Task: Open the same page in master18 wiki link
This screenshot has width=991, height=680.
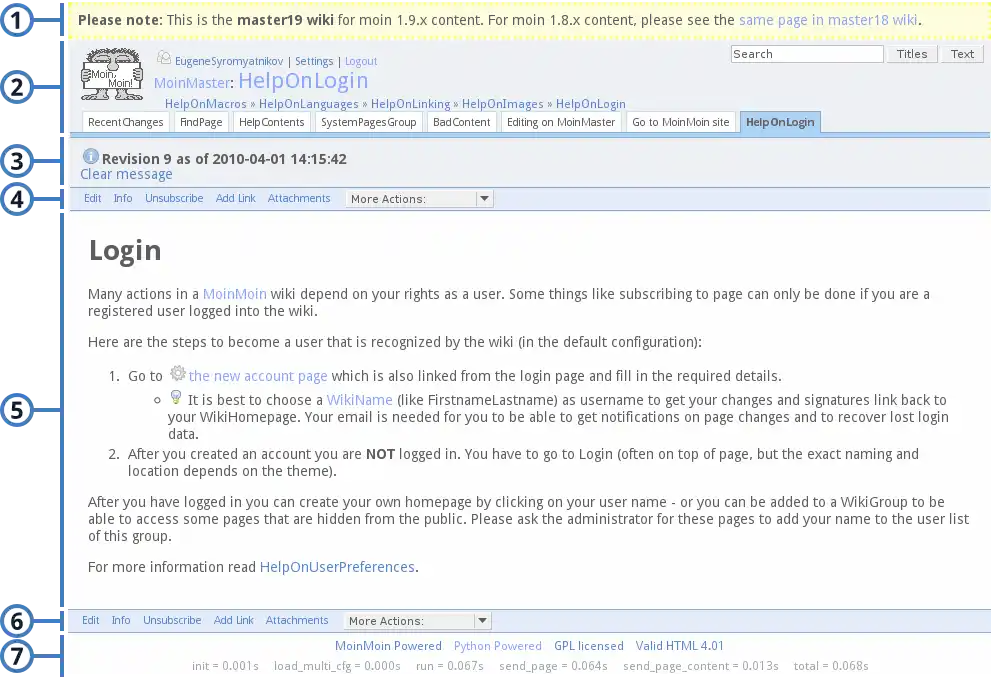Action: pos(828,20)
